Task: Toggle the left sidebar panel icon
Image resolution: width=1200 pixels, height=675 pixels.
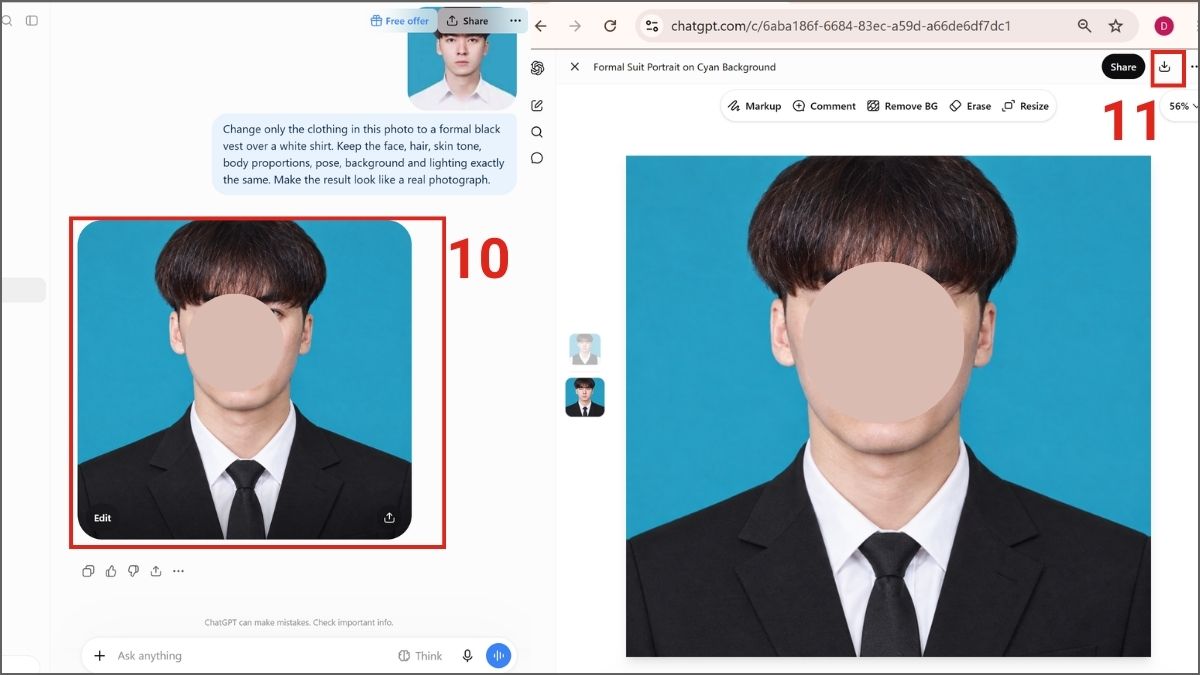Action: coord(32,20)
